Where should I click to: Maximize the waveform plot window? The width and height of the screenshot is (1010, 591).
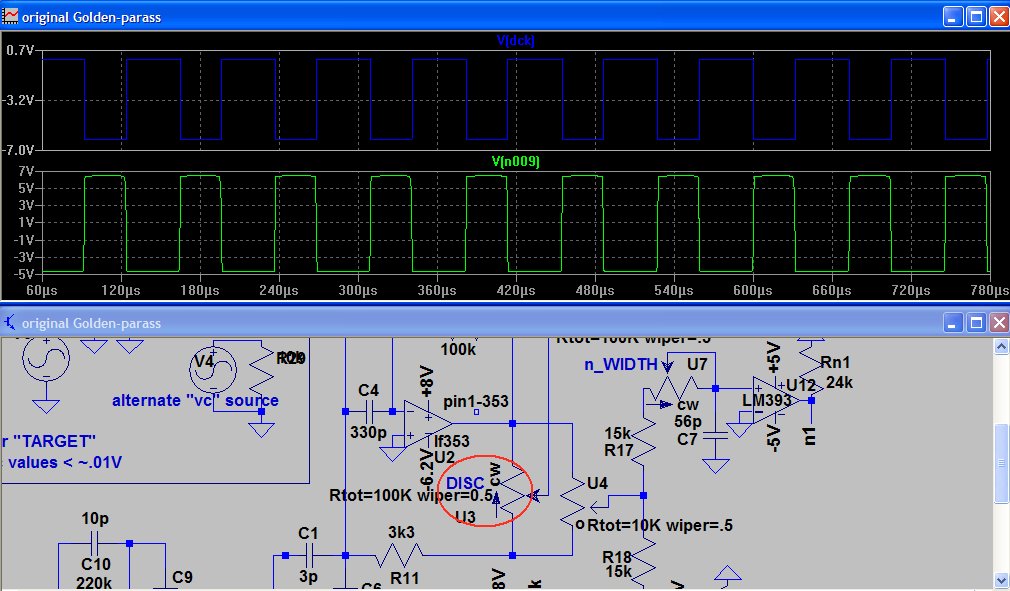pyautogui.click(x=977, y=17)
